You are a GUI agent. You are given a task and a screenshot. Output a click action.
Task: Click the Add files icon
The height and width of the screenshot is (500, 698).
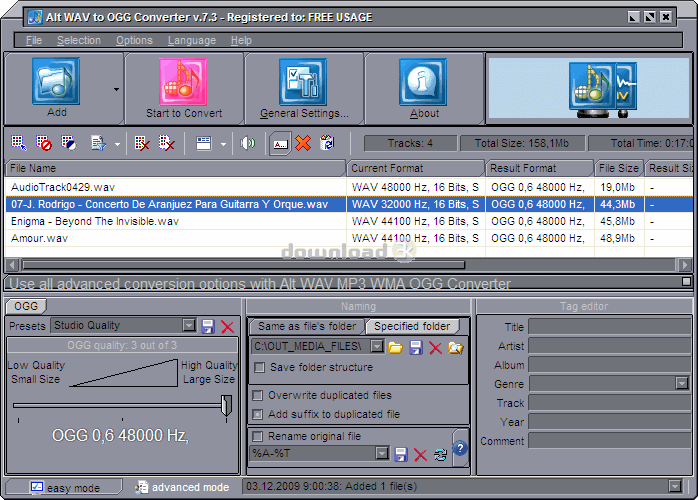(x=56, y=81)
